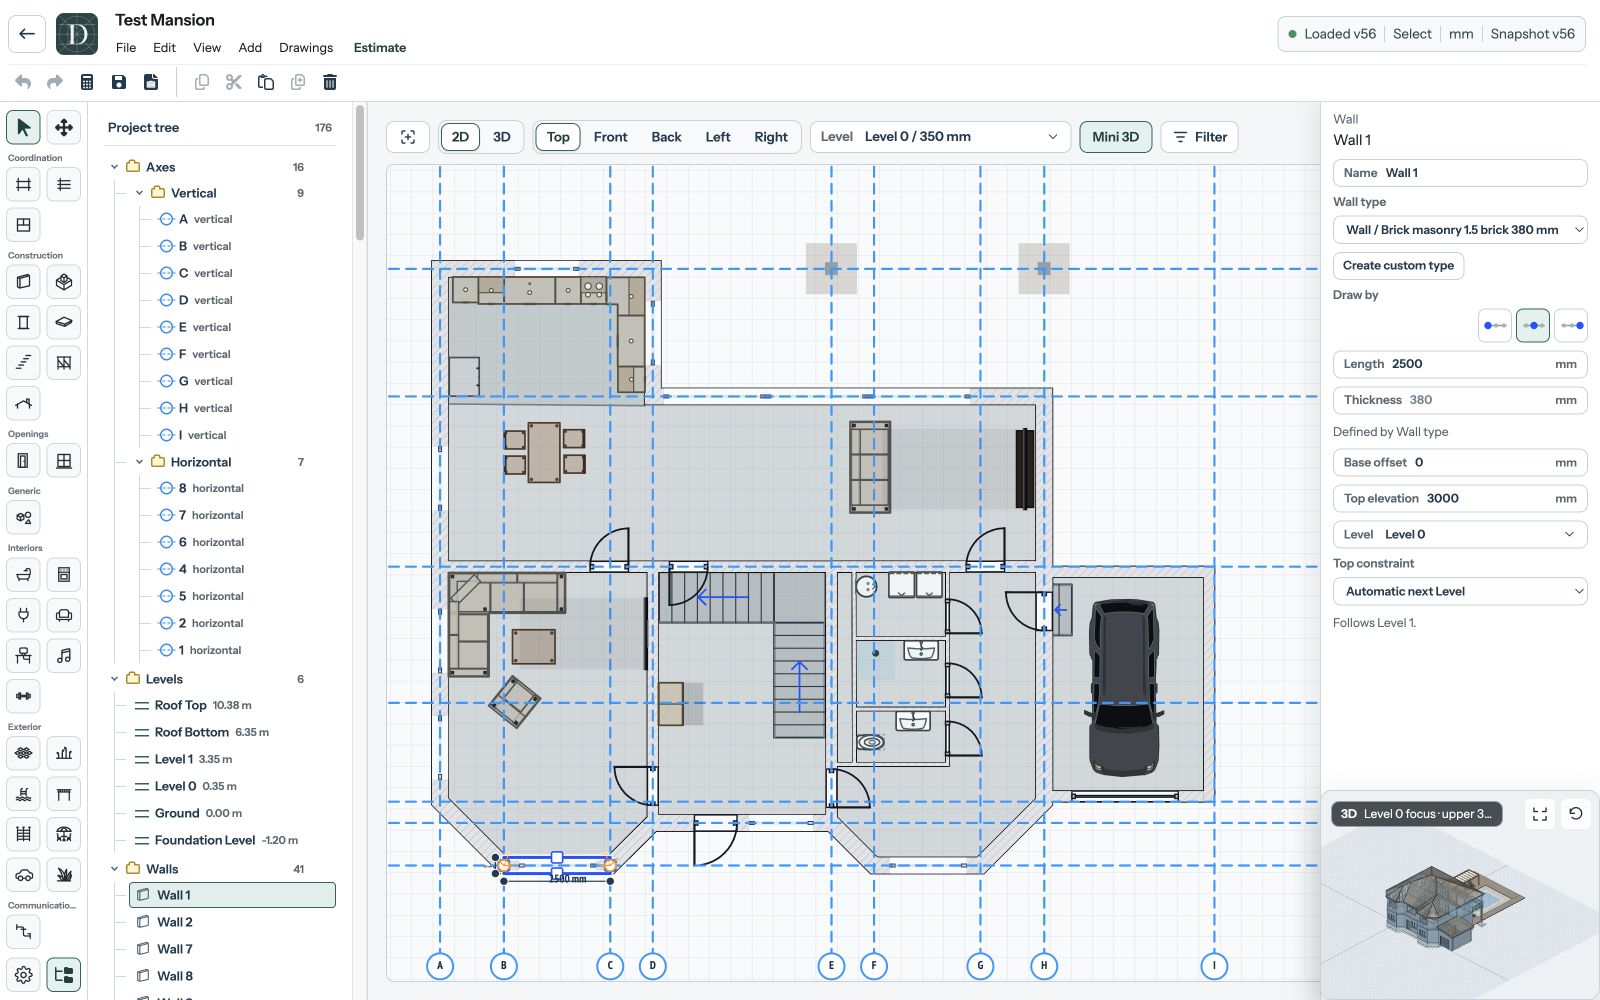The width and height of the screenshot is (1600, 1000).
Task: Select Wall 2 in project tree
Action: tap(232, 922)
